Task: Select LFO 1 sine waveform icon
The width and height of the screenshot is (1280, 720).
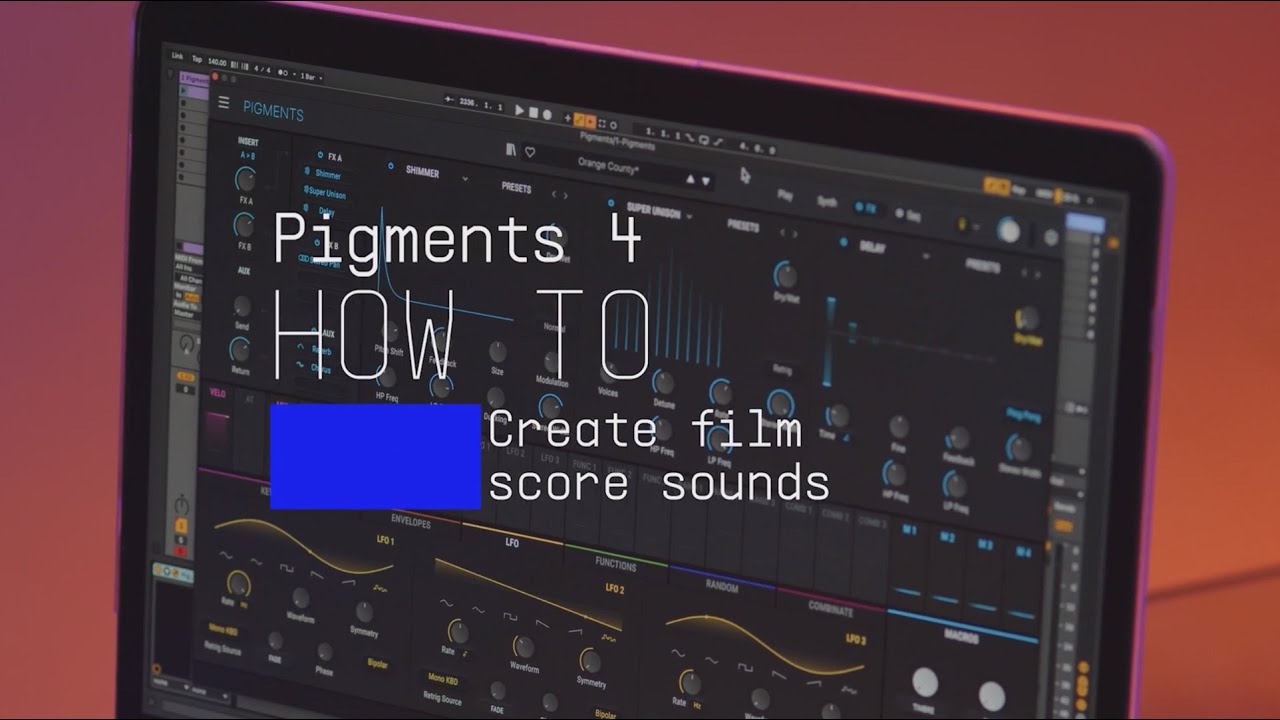Action: tap(225, 555)
